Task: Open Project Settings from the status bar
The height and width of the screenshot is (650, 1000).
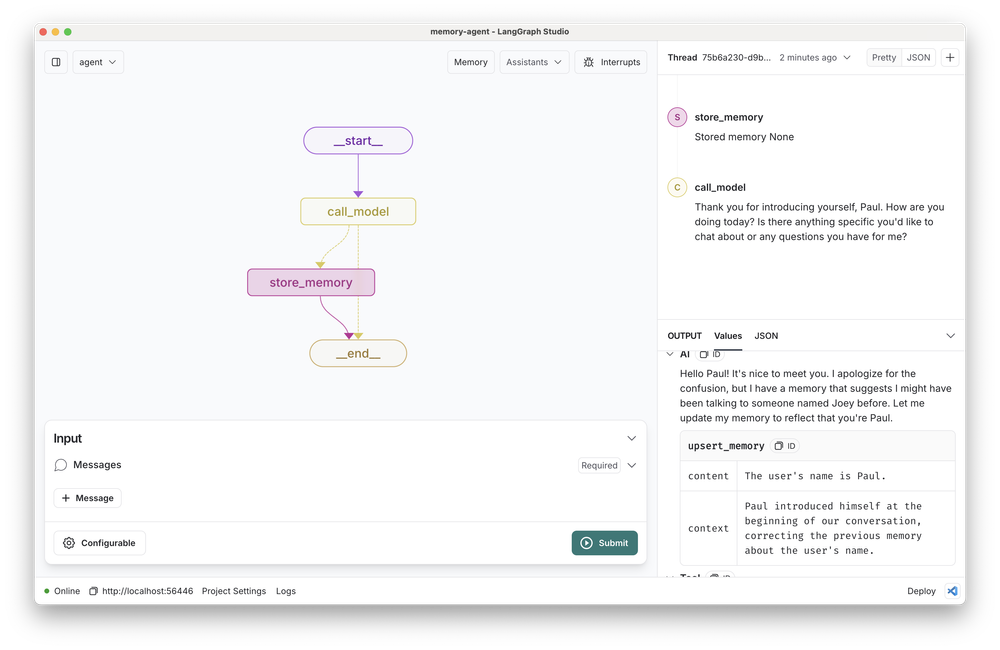Action: (234, 591)
